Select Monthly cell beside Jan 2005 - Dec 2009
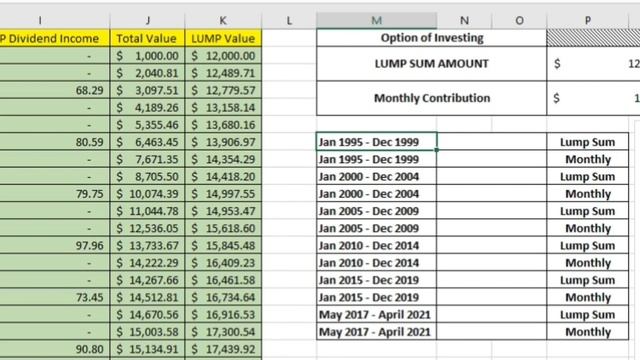The image size is (640, 360). click(588, 229)
